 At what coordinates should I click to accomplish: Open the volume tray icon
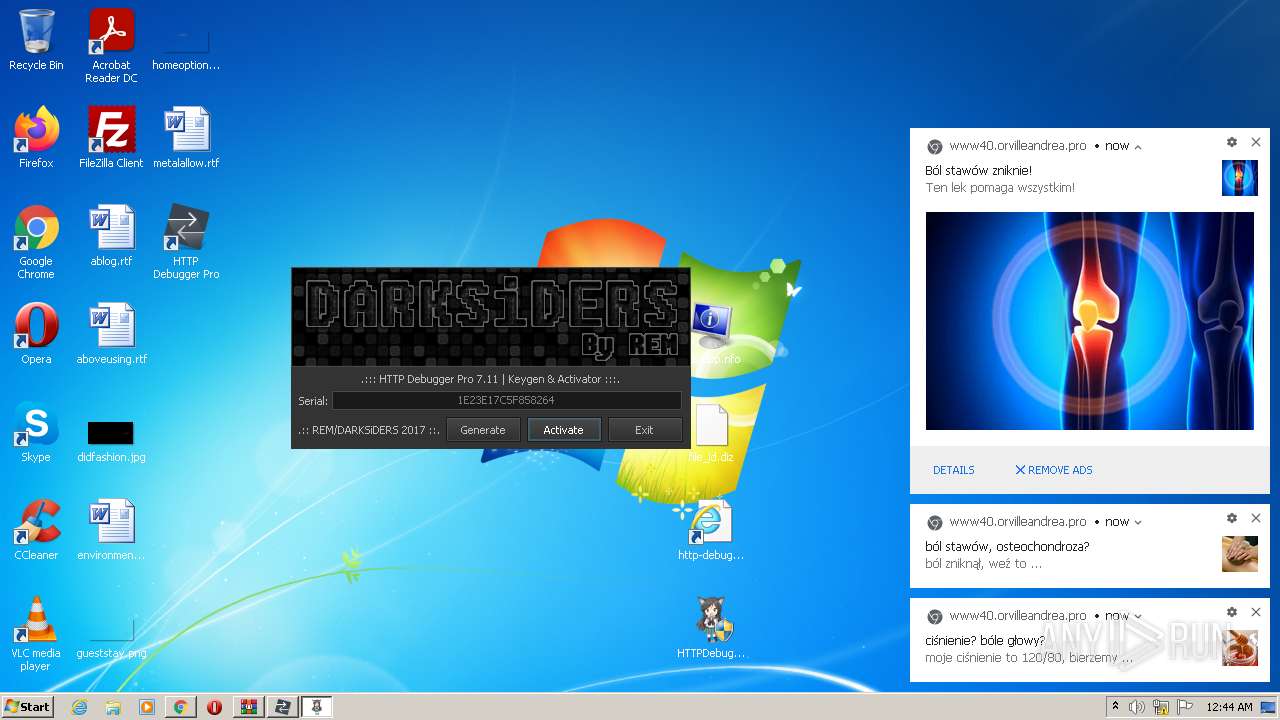pyautogui.click(x=1136, y=707)
